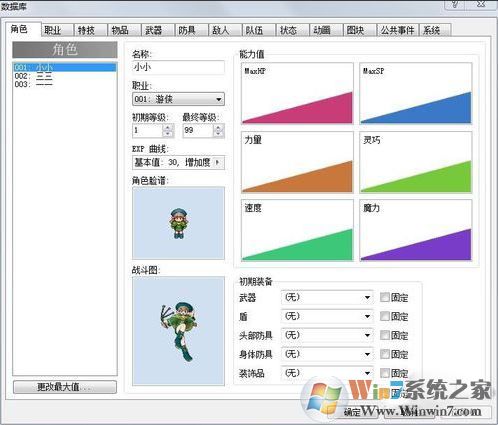Viewport: 498px width, 425px height.
Task: Switch to the 防具 tab
Action: pyautogui.click(x=191, y=30)
